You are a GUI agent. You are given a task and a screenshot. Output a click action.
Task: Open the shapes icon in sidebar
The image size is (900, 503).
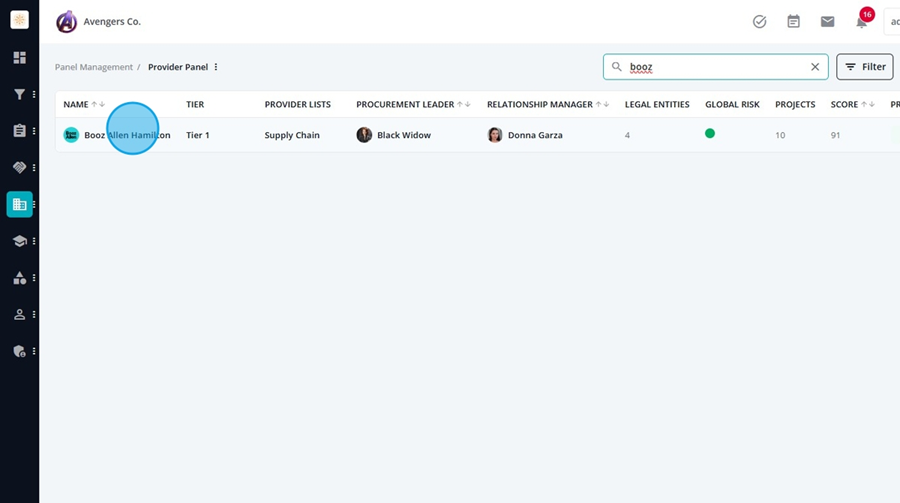point(20,278)
